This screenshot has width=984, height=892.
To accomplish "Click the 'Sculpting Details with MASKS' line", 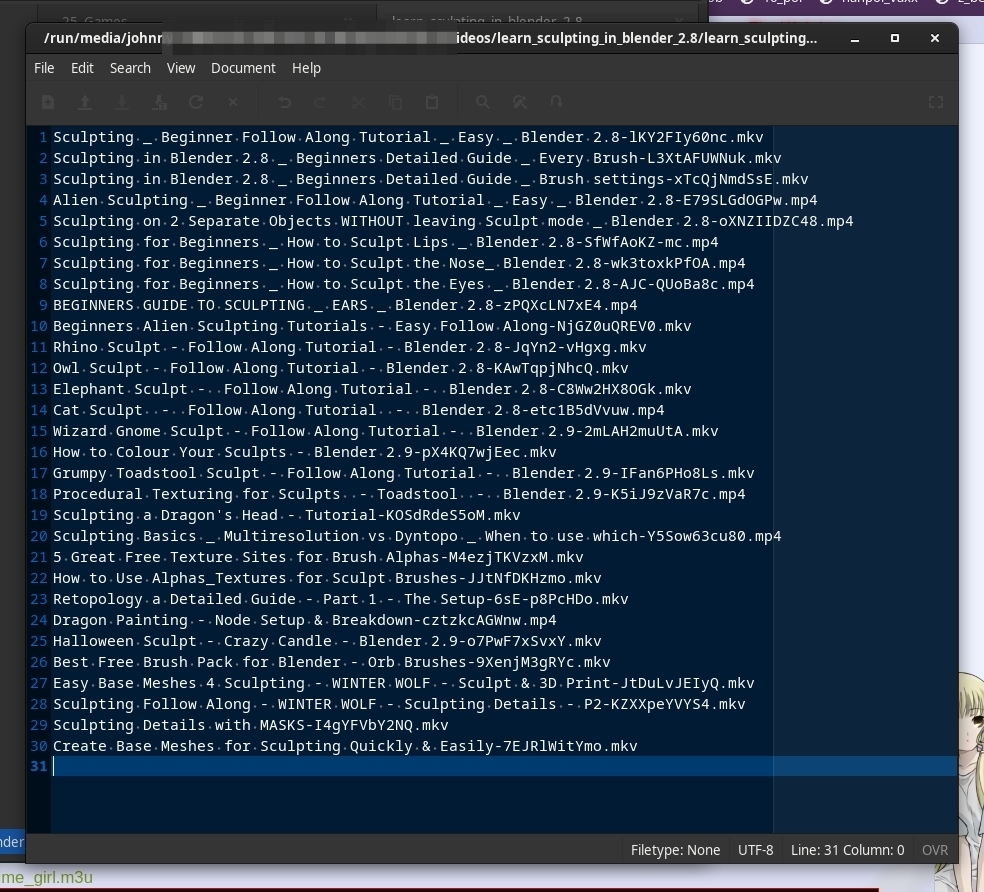I will pos(250,726).
